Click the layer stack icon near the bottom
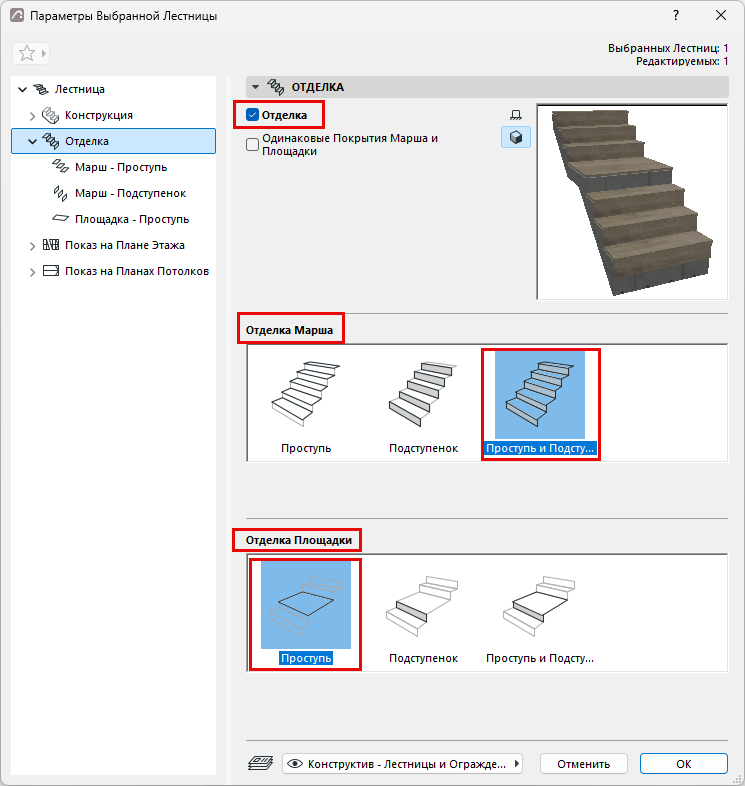The height and width of the screenshot is (786, 745). pos(260,763)
